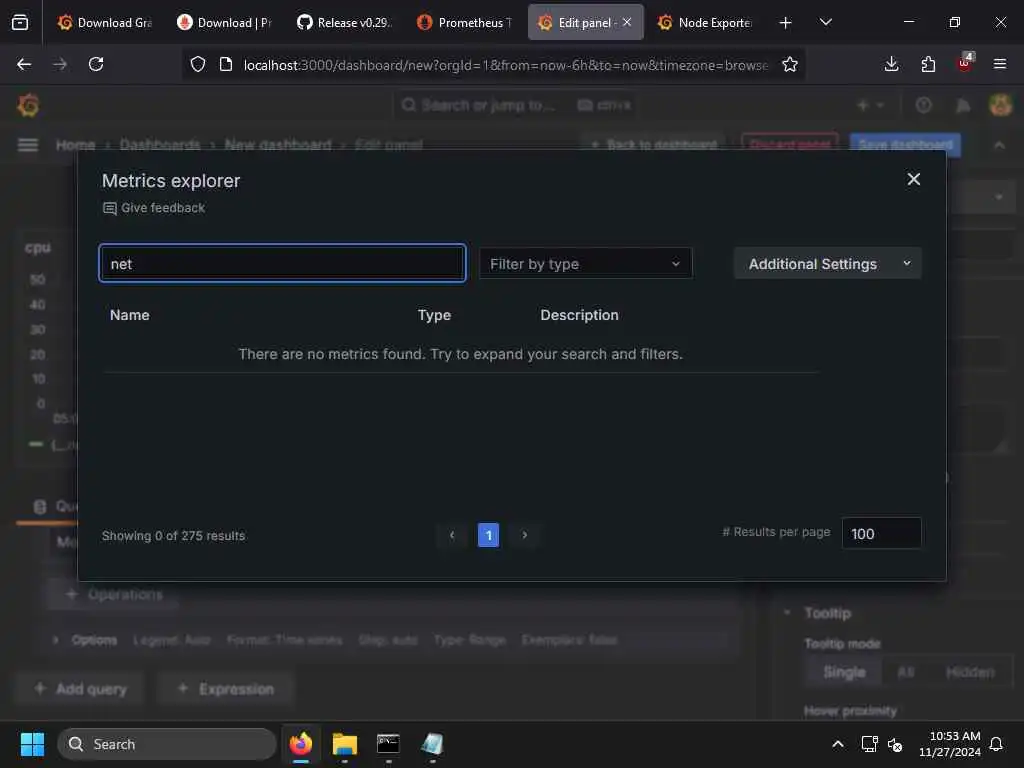This screenshot has height=768, width=1024.
Task: Click the Give feedback link
Action: 154,208
